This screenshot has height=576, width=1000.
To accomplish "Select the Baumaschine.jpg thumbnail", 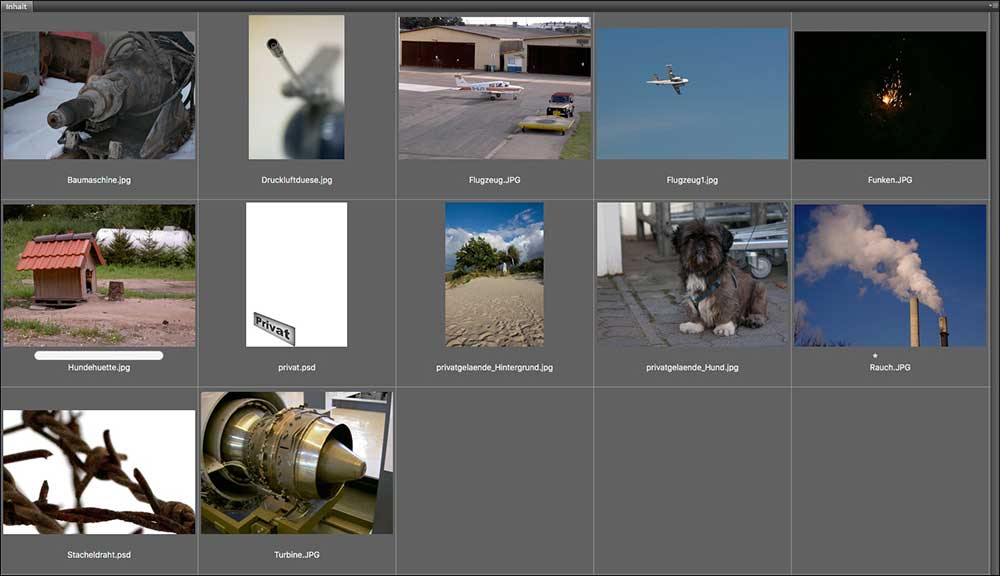I will pos(99,95).
